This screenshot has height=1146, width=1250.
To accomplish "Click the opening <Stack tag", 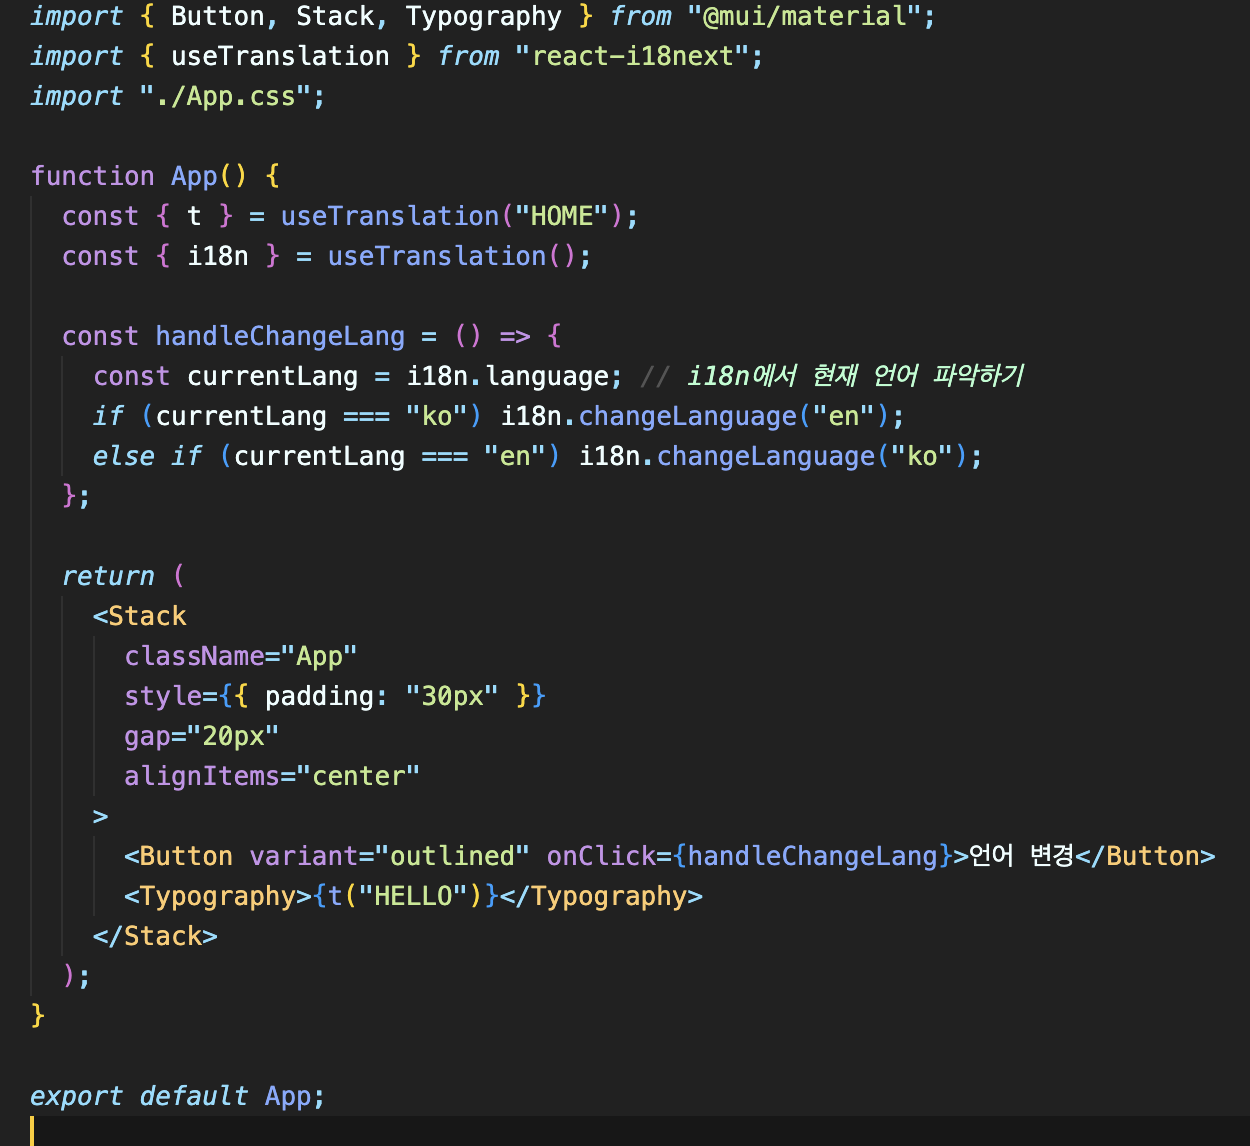I will click(140, 616).
